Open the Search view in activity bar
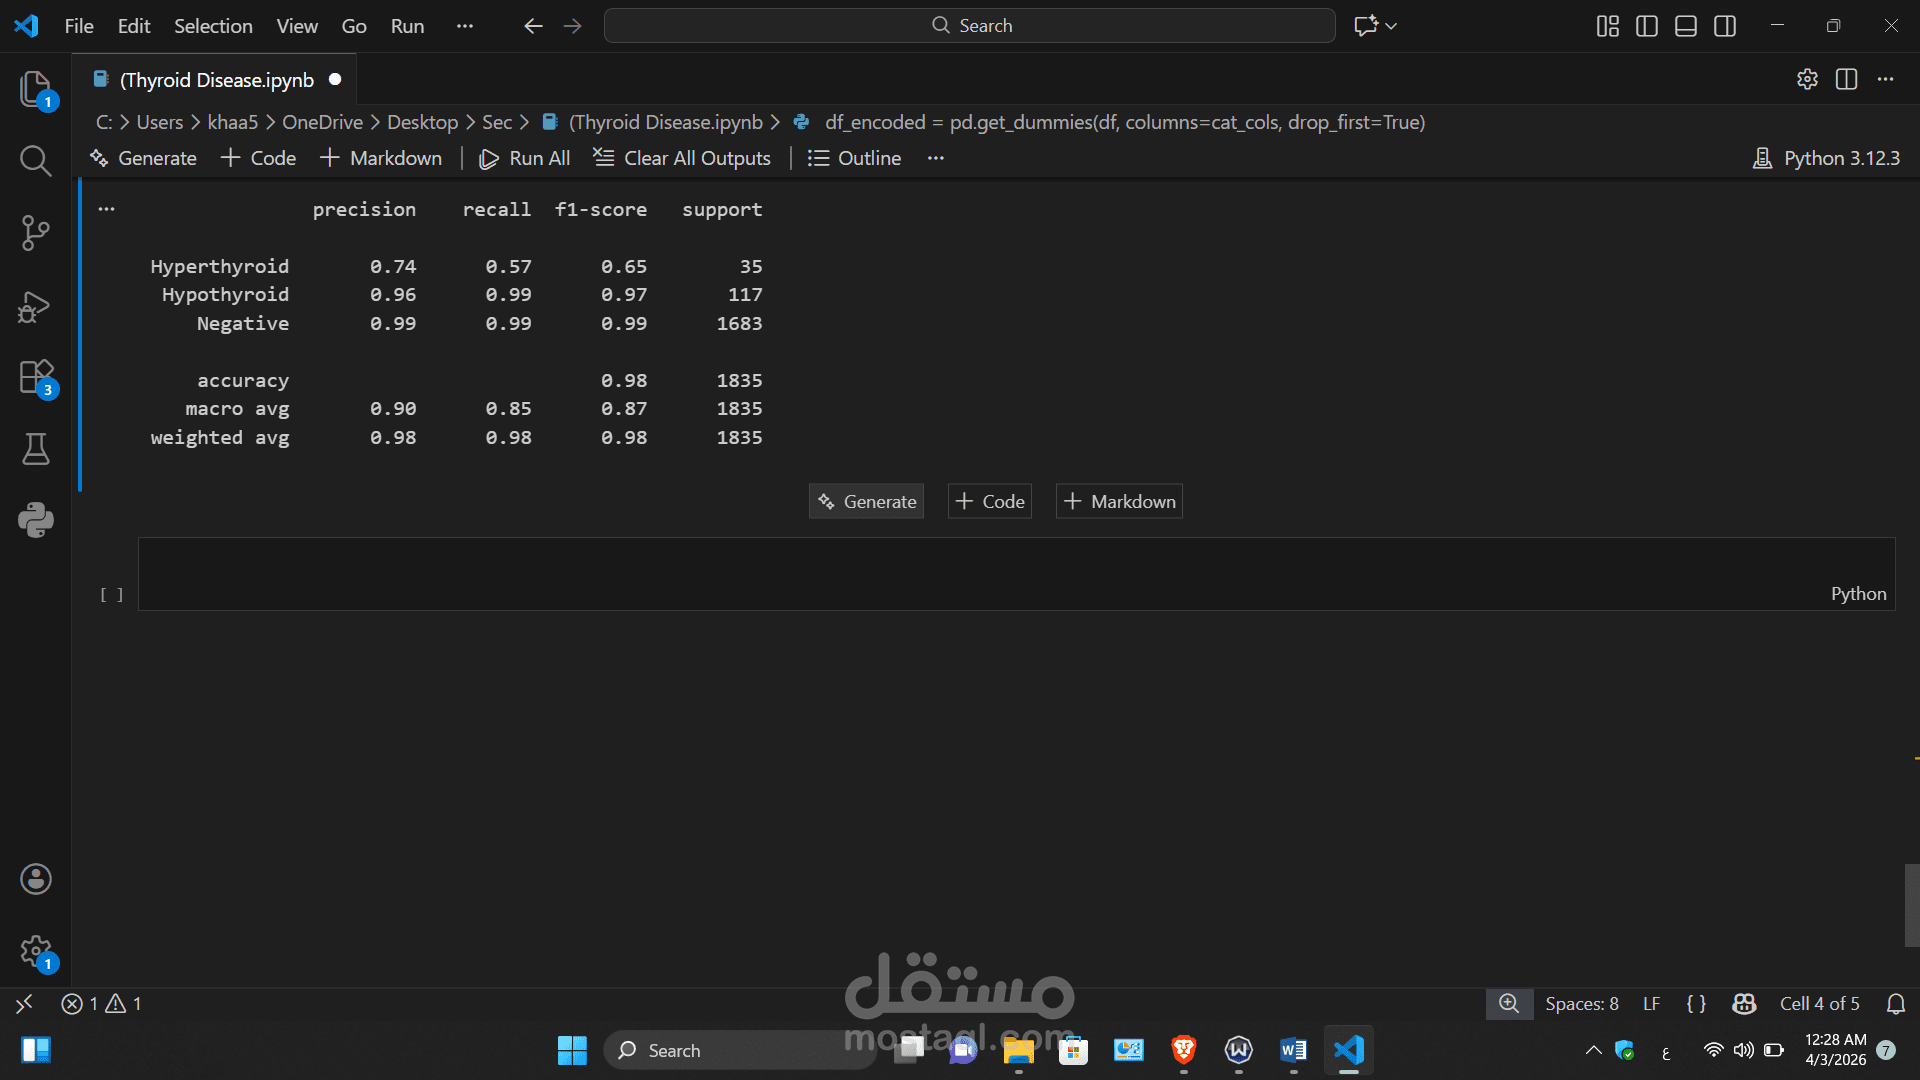 click(35, 160)
